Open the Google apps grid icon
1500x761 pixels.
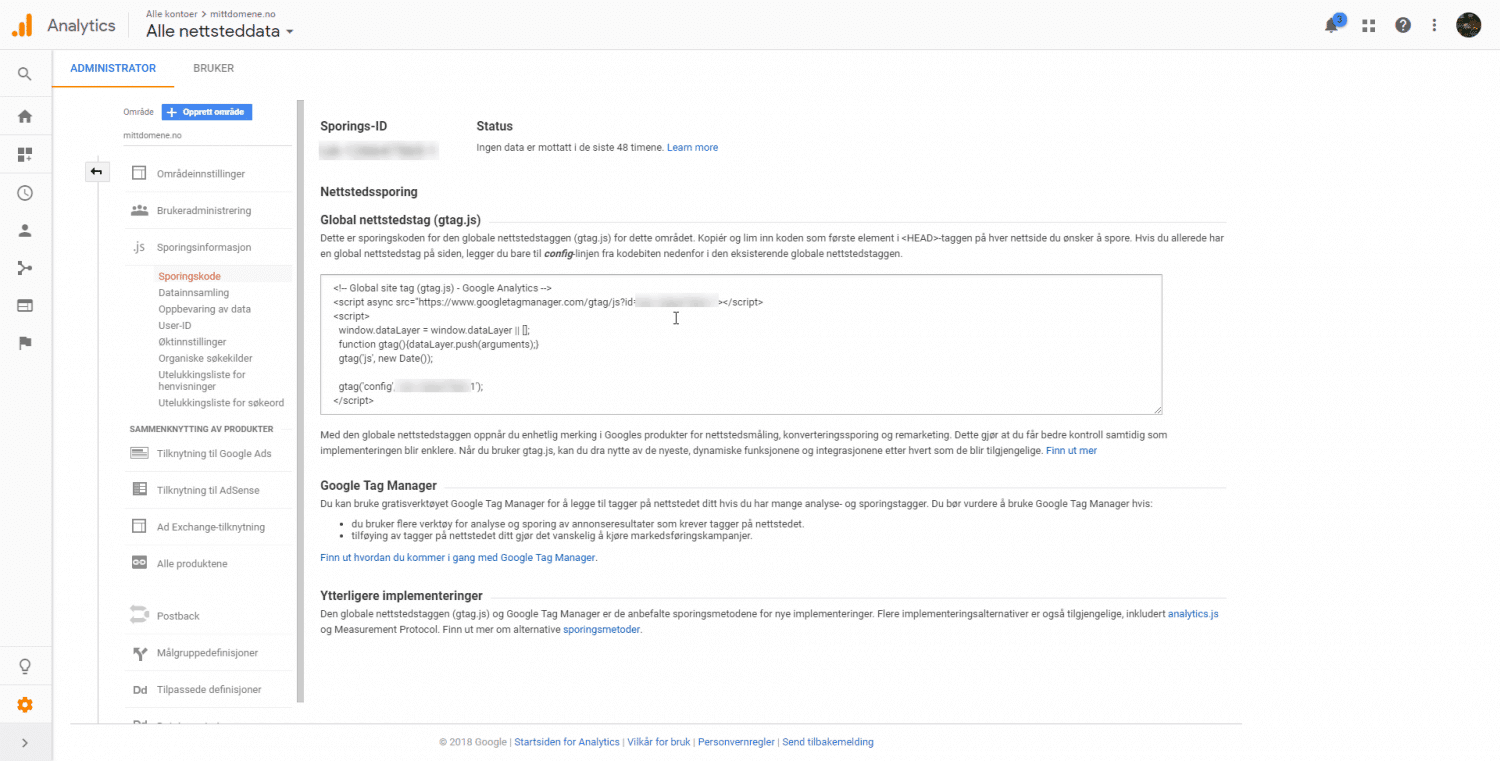1368,26
